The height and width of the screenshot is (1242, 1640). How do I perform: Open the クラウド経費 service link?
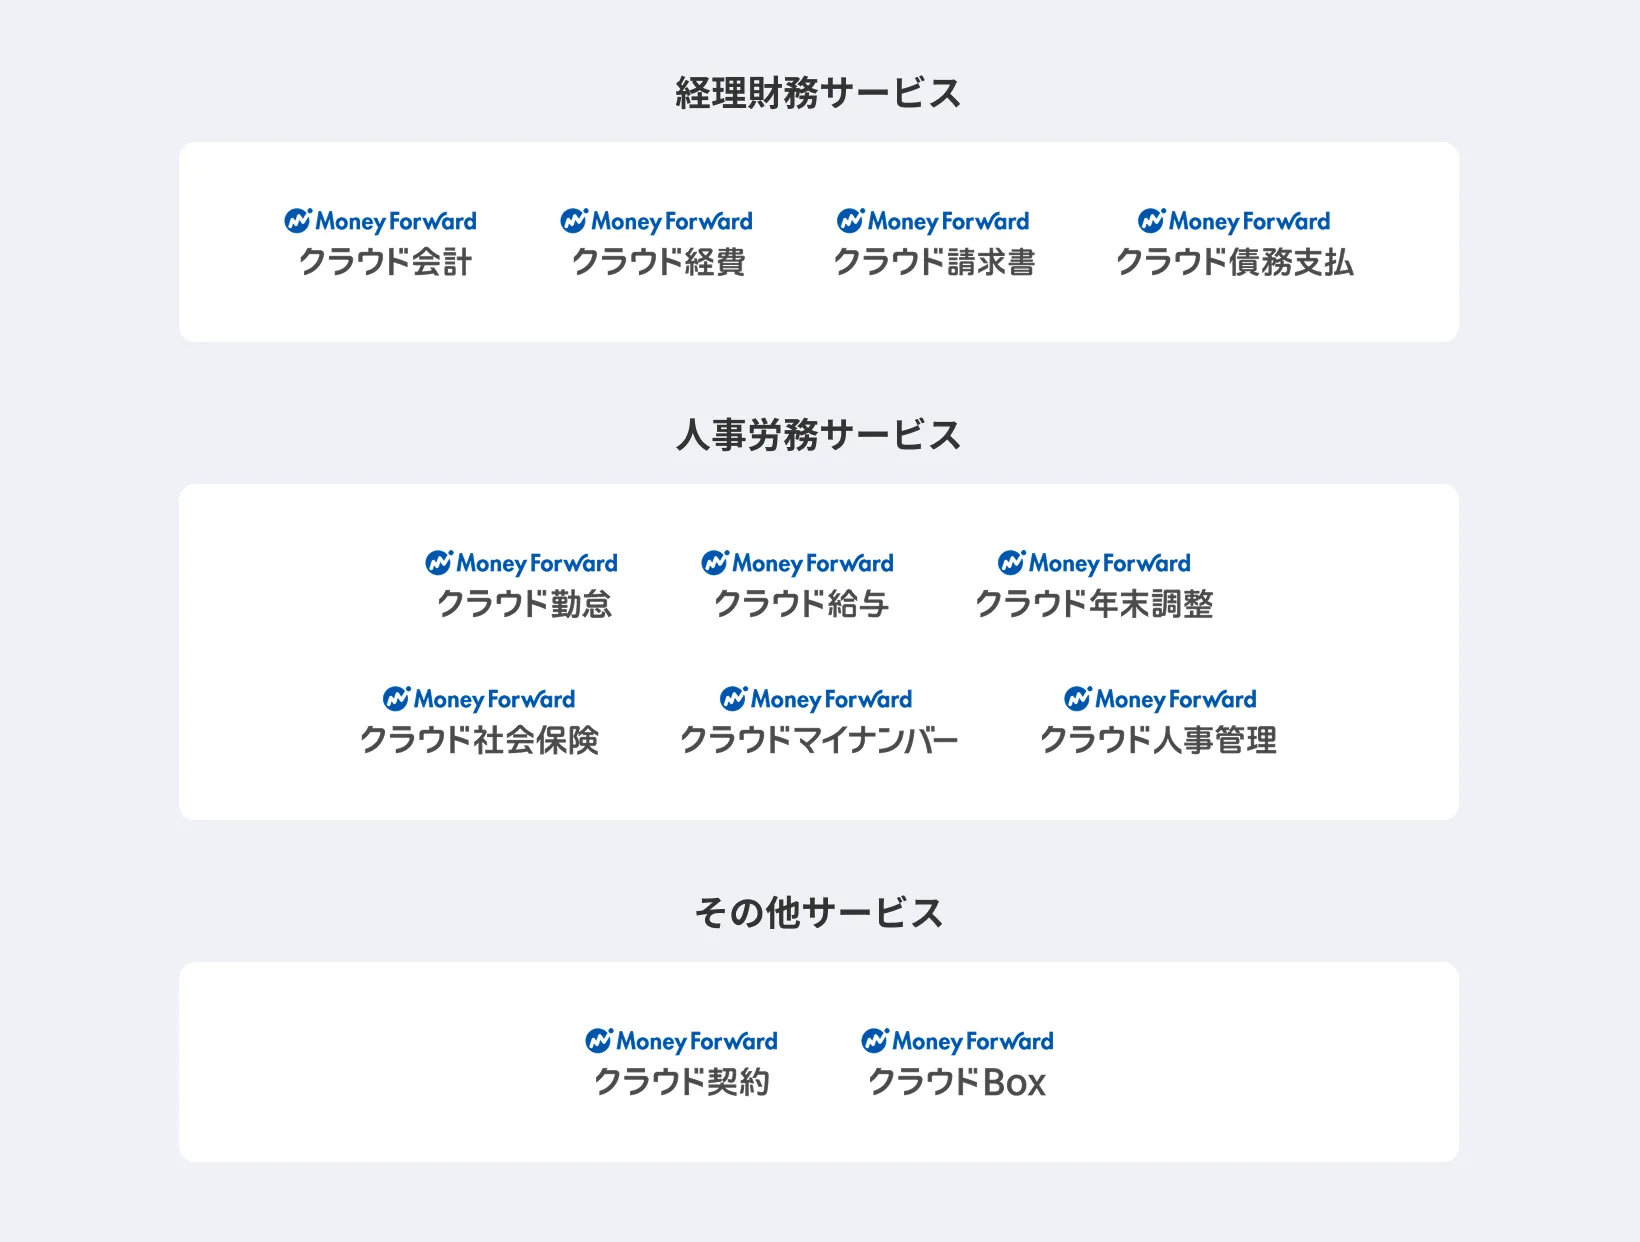tap(658, 262)
